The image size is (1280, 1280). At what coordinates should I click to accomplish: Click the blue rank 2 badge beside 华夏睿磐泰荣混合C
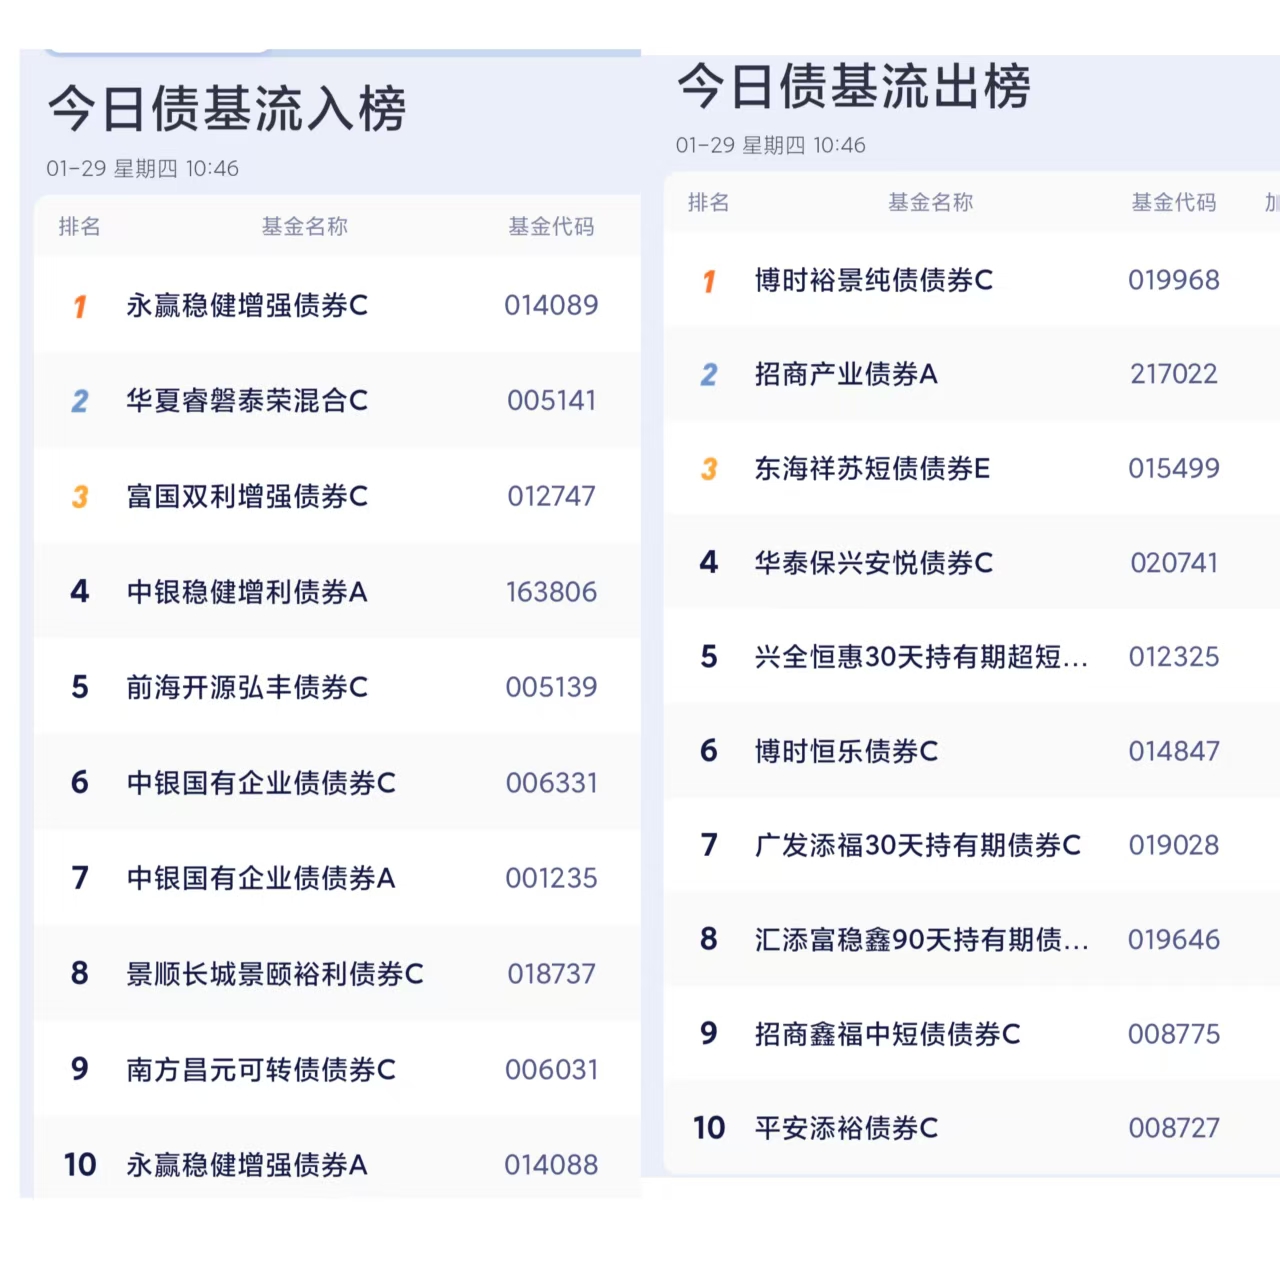(x=80, y=401)
